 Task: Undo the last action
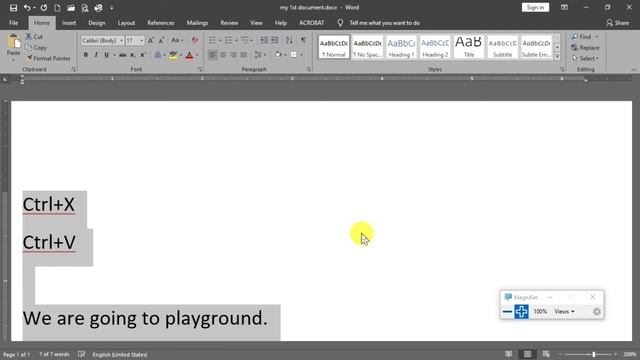27,8
